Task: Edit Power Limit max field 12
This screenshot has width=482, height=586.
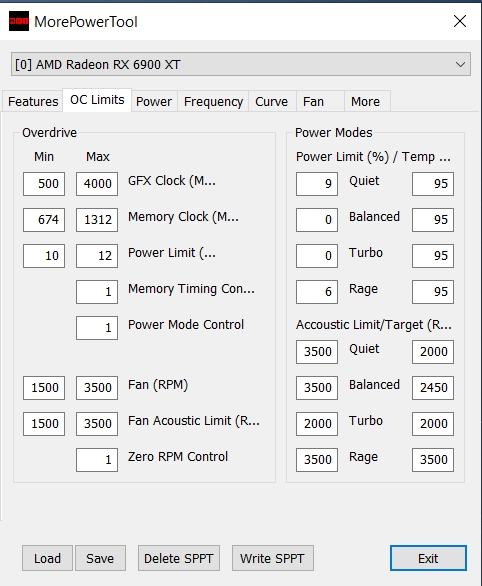Action: click(x=97, y=256)
